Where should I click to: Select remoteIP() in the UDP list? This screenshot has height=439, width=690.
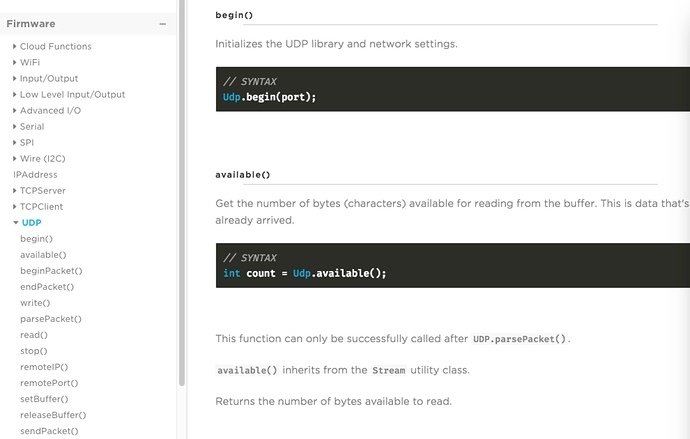pyautogui.click(x=45, y=367)
